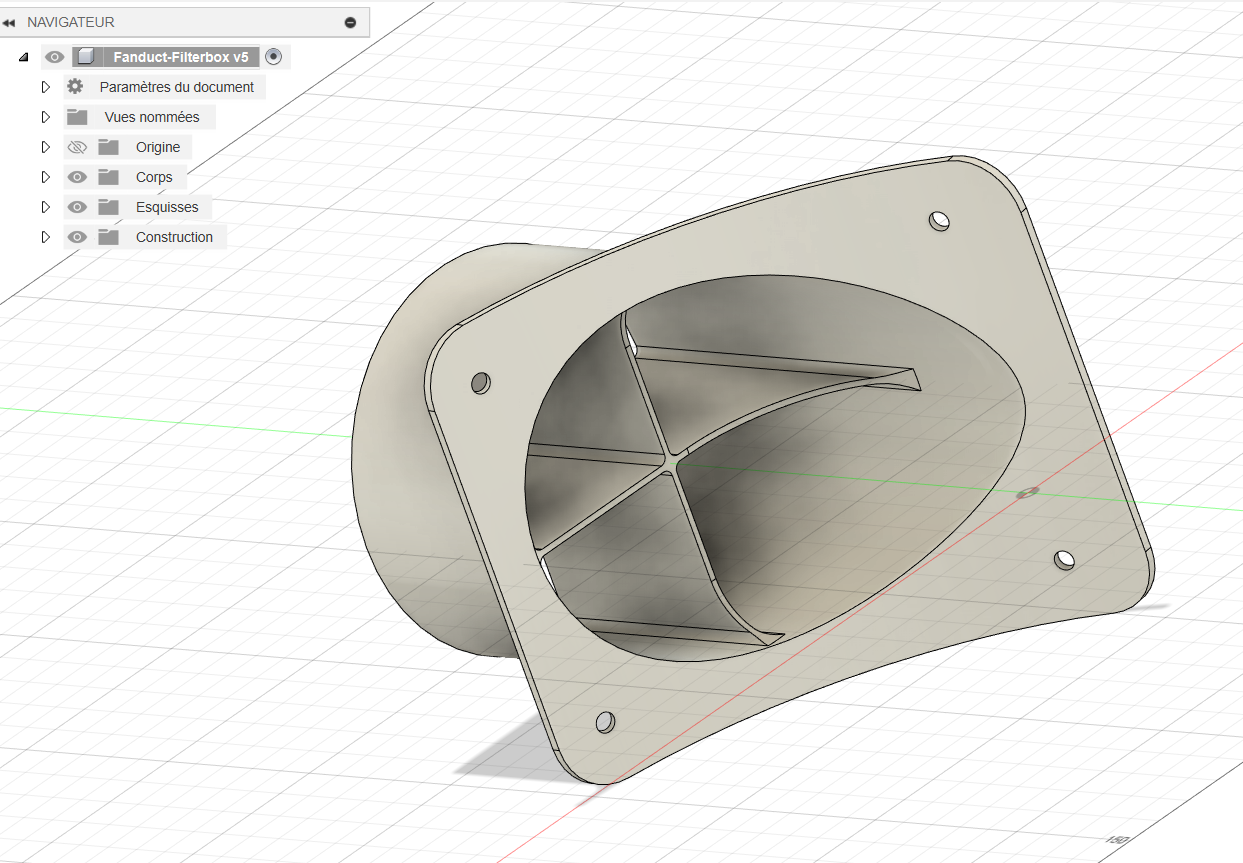The image size is (1243, 863).
Task: Click the folder icon next to Corps
Action: (108, 177)
